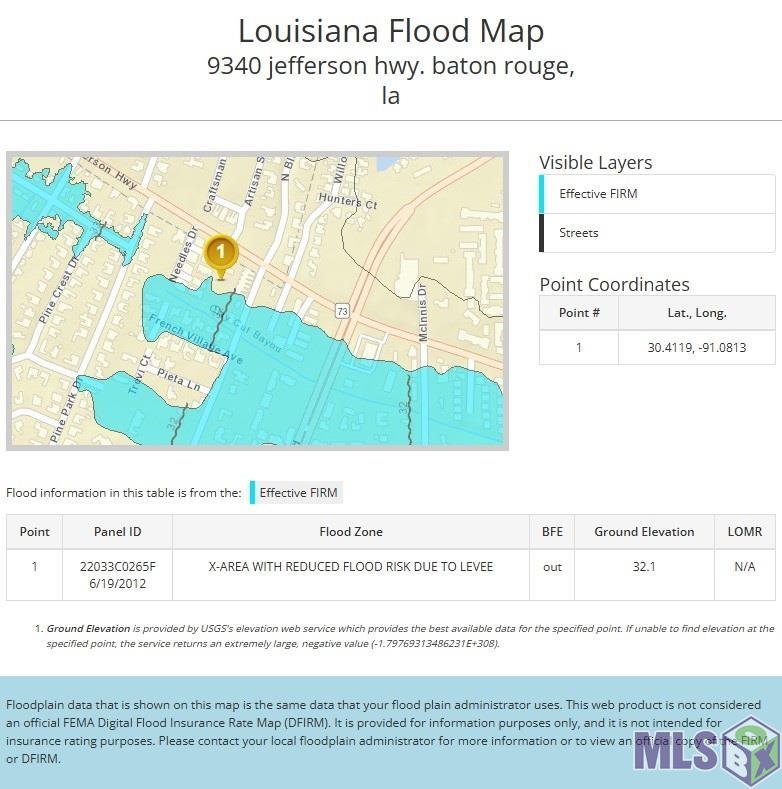This screenshot has width=782, height=789.
Task: Click the cyan Effective FIRM legend swatch
Action: pos(253,492)
